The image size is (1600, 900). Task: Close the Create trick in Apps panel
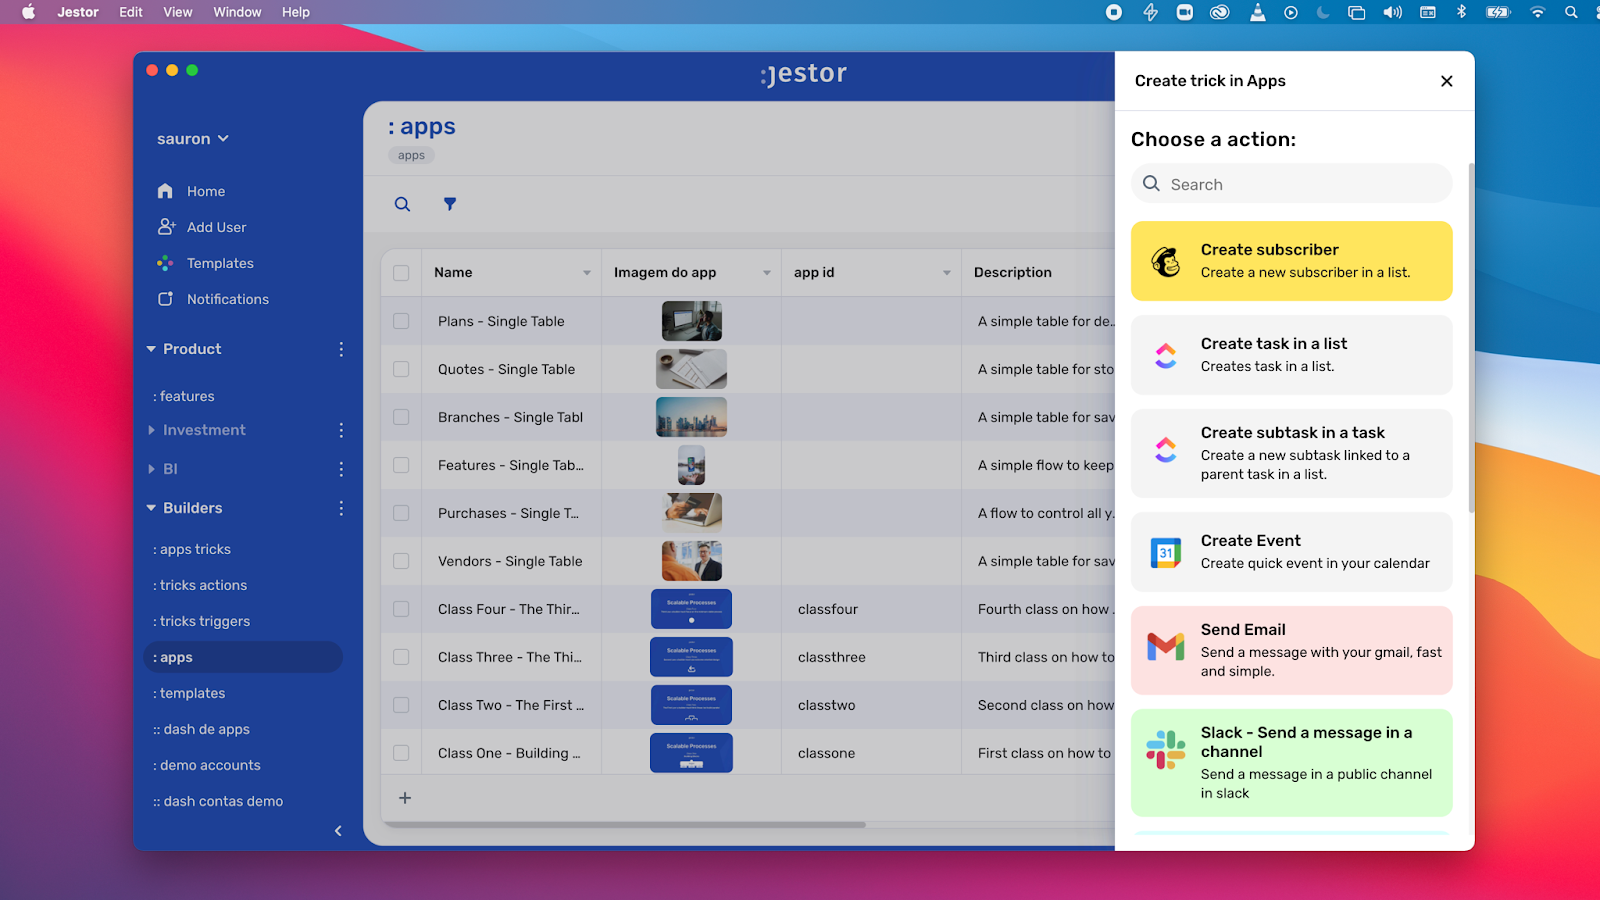tap(1446, 81)
